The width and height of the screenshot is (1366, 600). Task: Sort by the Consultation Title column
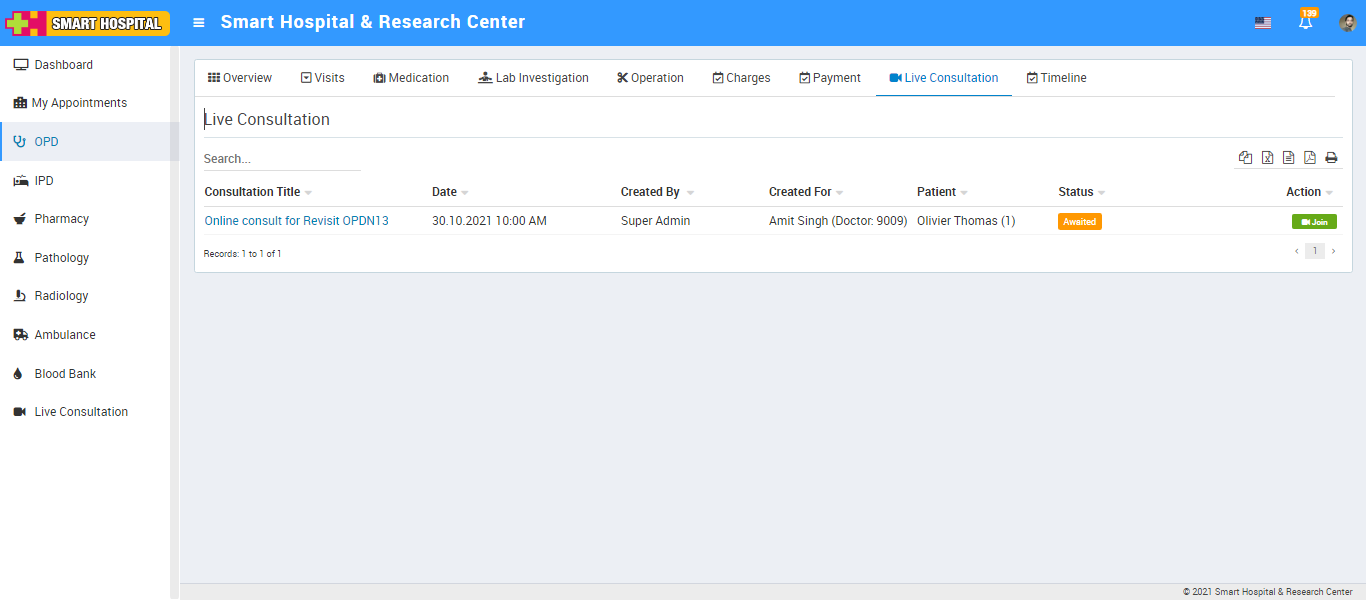[x=252, y=192]
